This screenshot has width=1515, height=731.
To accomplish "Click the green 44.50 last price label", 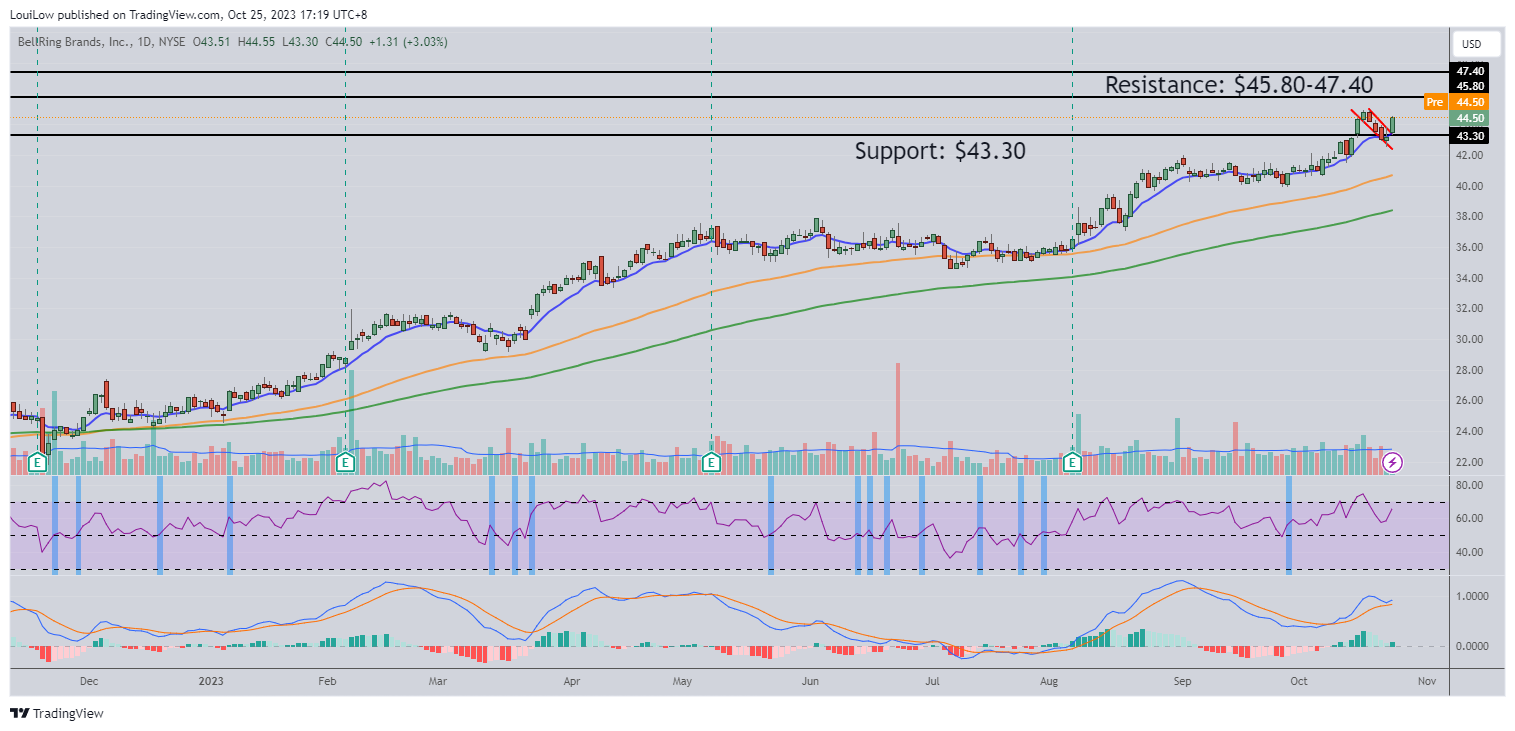I will click(1470, 118).
